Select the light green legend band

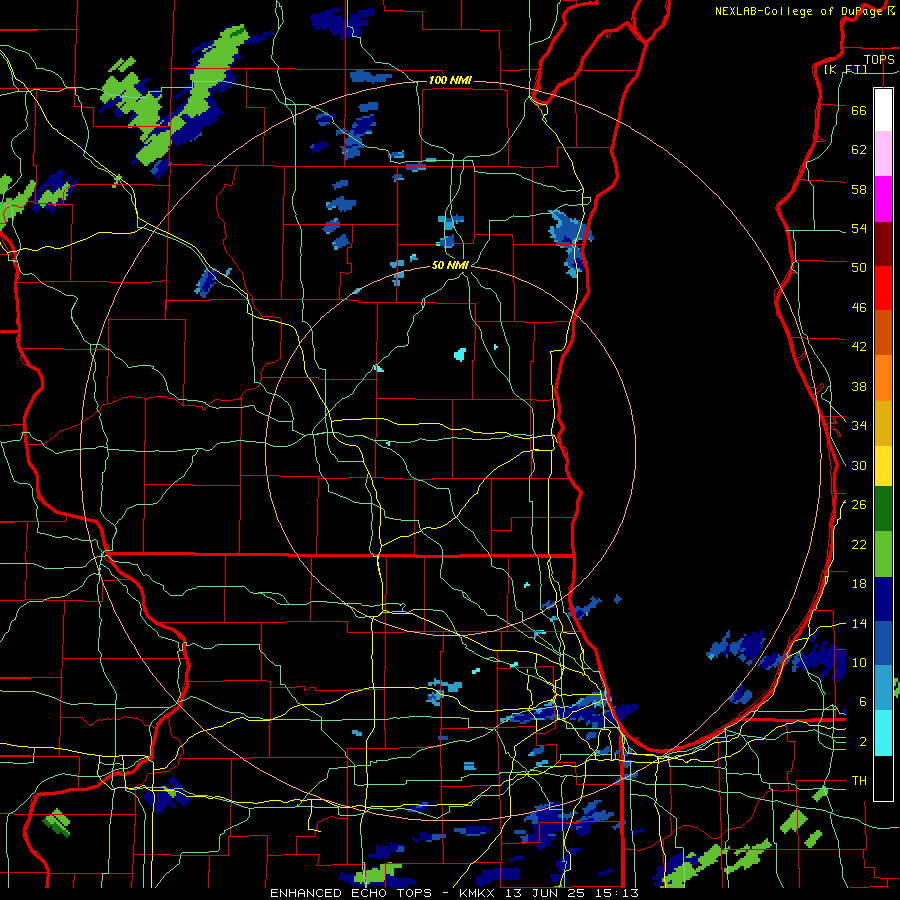883,554
